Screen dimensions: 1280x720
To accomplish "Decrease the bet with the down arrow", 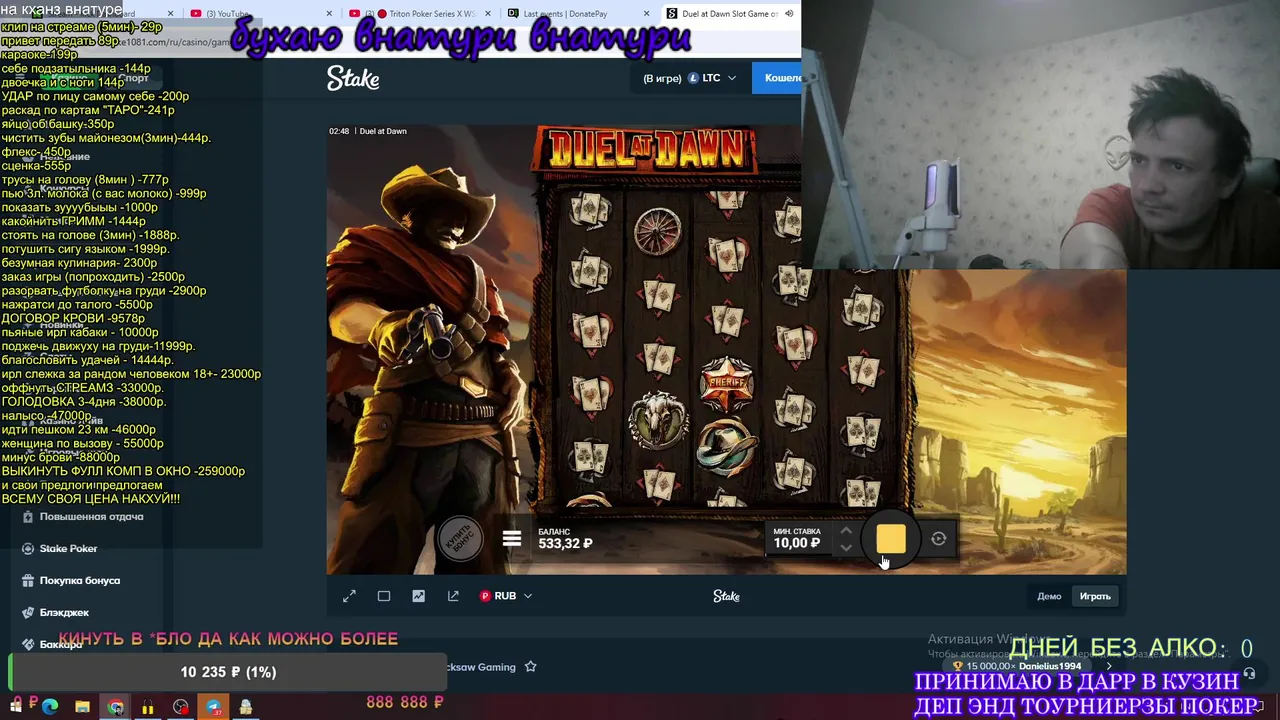I will tap(846, 548).
